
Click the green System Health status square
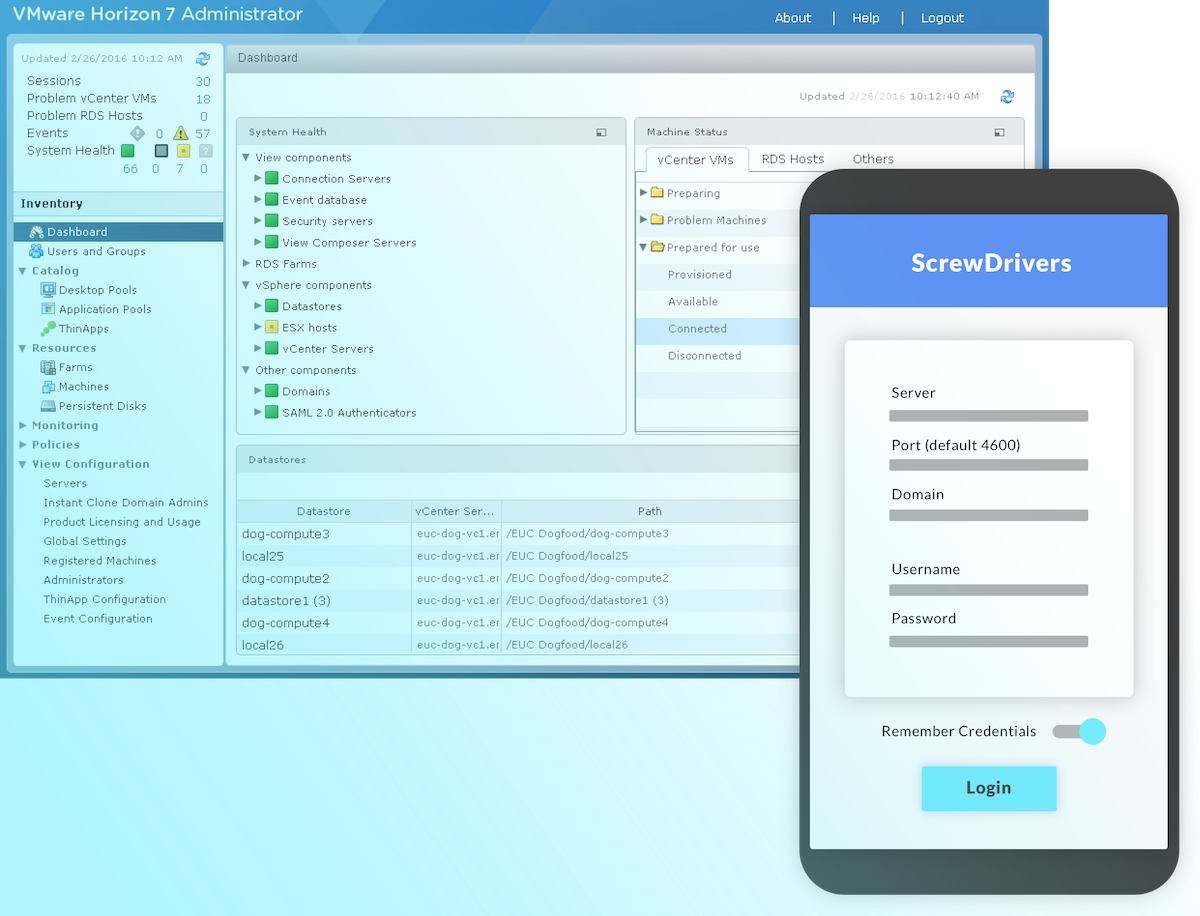tap(127, 151)
